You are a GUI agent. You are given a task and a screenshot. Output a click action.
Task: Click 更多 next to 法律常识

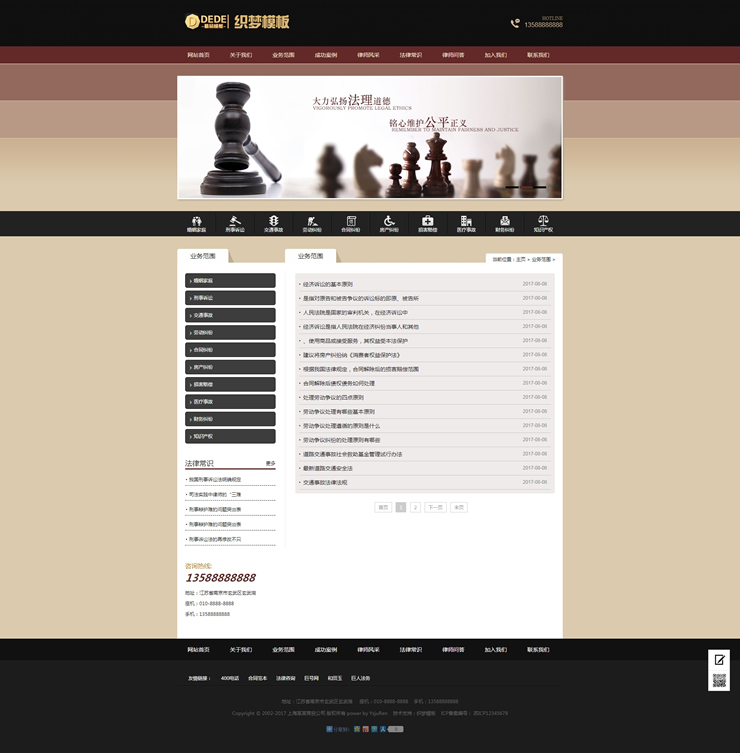[x=270, y=463]
